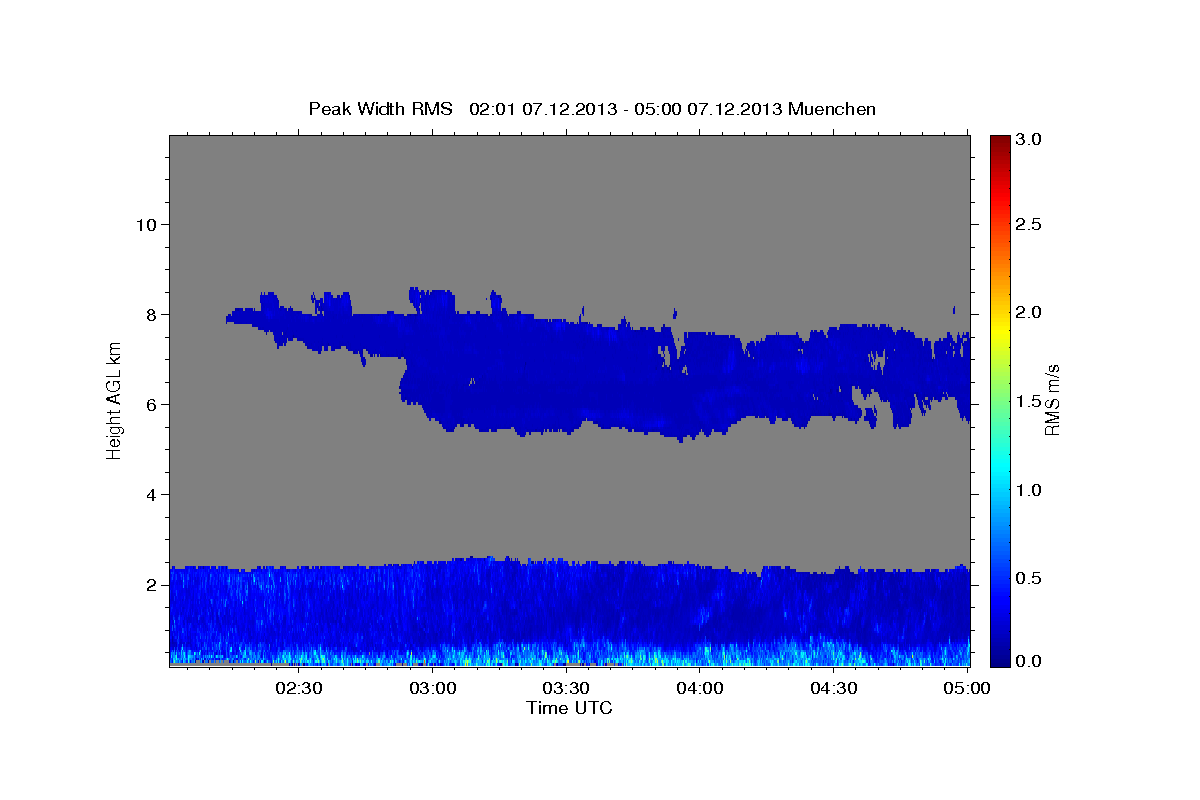The width and height of the screenshot is (1200, 800).
Task: Click the colorbar value 1.0
Action: (x=1030, y=490)
